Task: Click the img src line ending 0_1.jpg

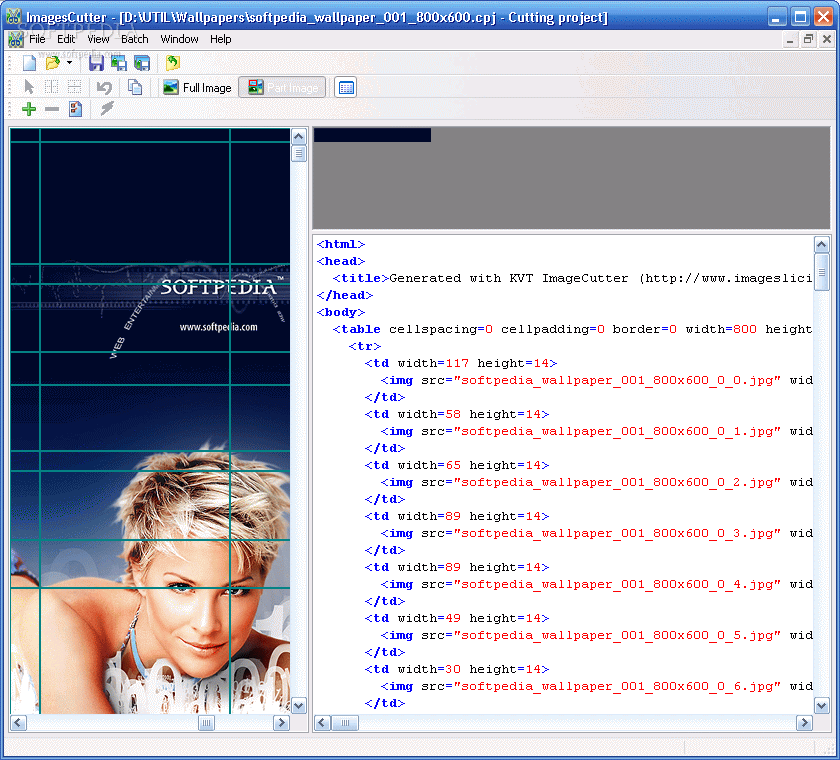Action: (x=596, y=431)
